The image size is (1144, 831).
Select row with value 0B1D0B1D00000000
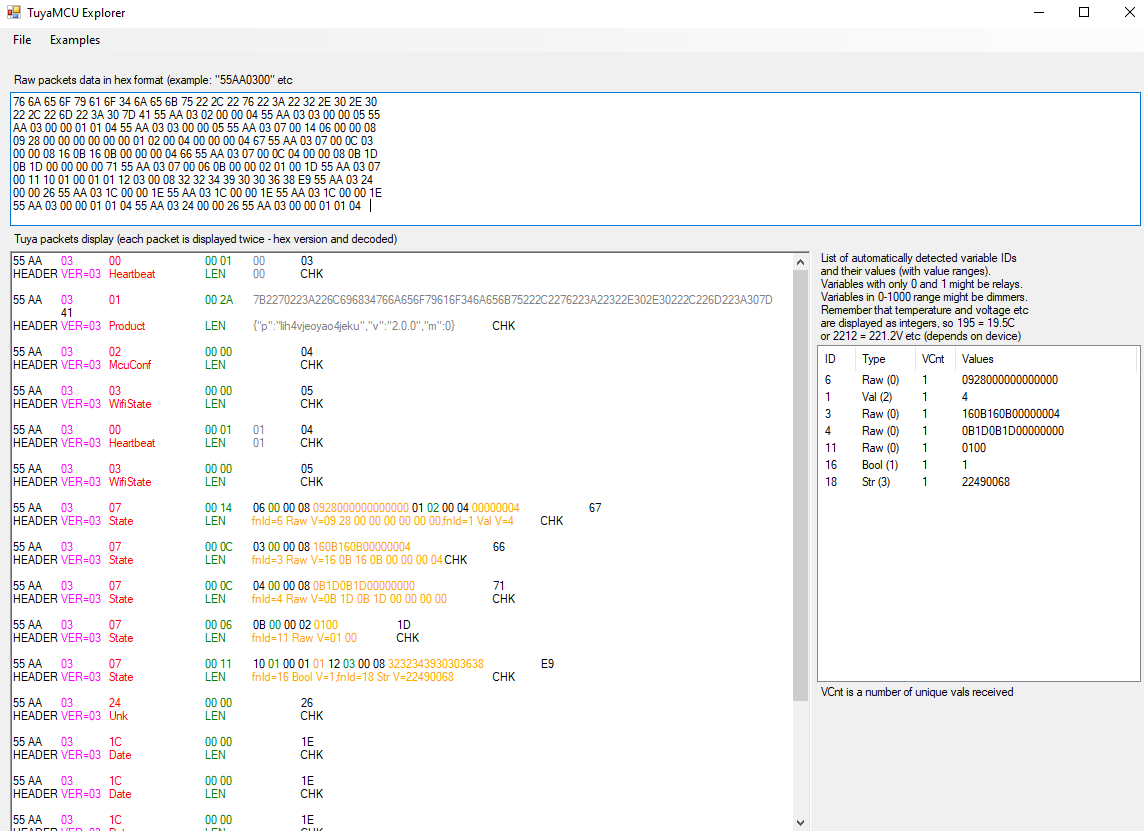pyautogui.click(x=978, y=431)
